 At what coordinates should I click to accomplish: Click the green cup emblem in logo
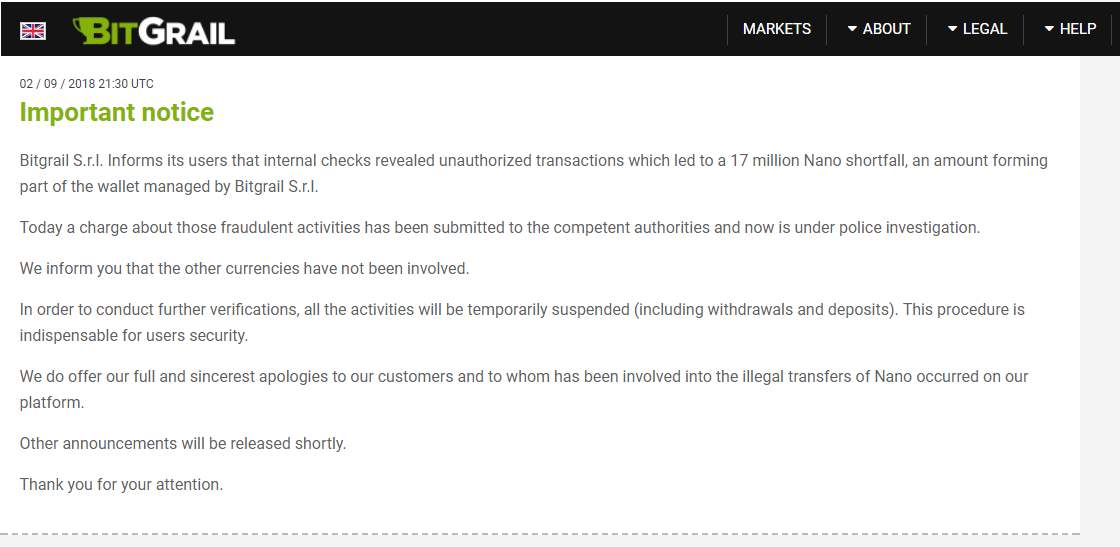(x=89, y=31)
